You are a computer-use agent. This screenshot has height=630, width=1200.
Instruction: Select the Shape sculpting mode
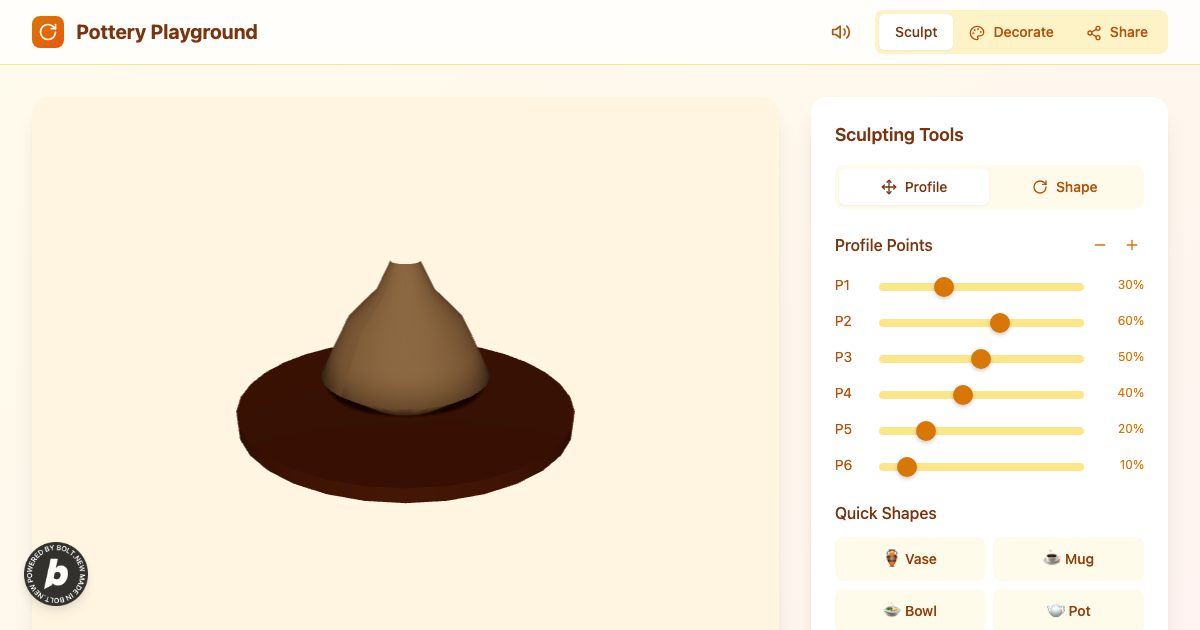point(1065,187)
